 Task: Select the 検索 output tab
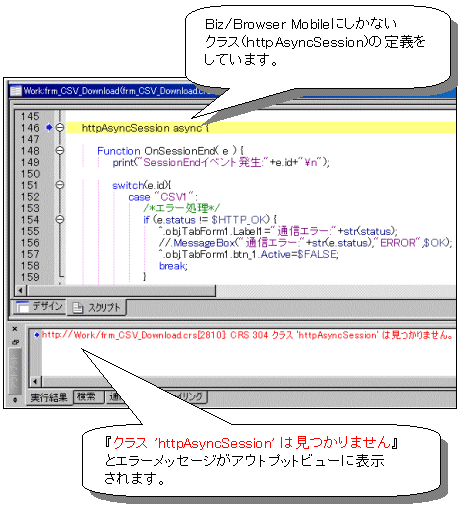coord(86,397)
